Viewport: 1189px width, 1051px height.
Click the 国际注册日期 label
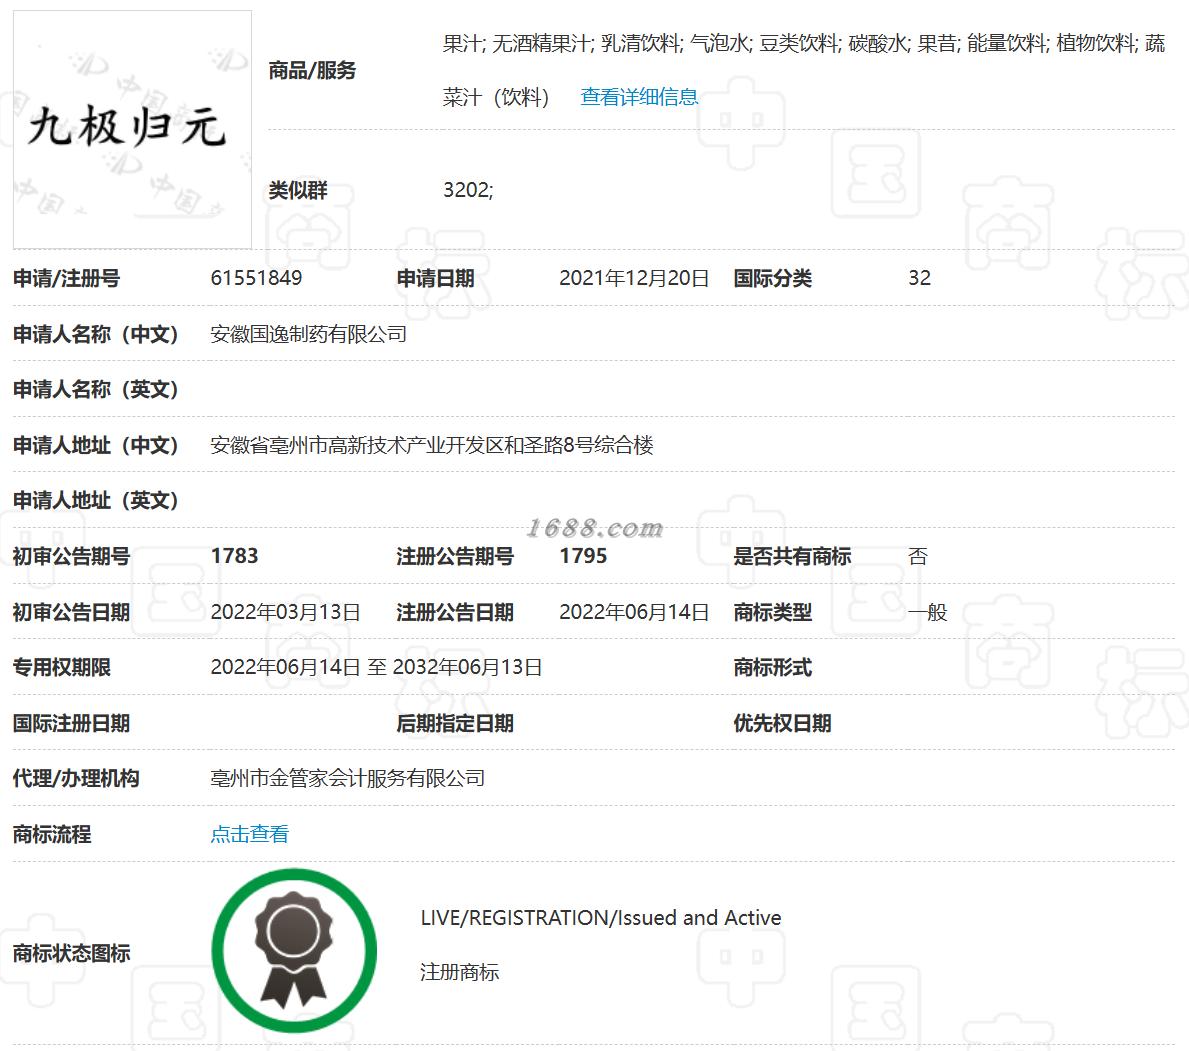pos(71,723)
